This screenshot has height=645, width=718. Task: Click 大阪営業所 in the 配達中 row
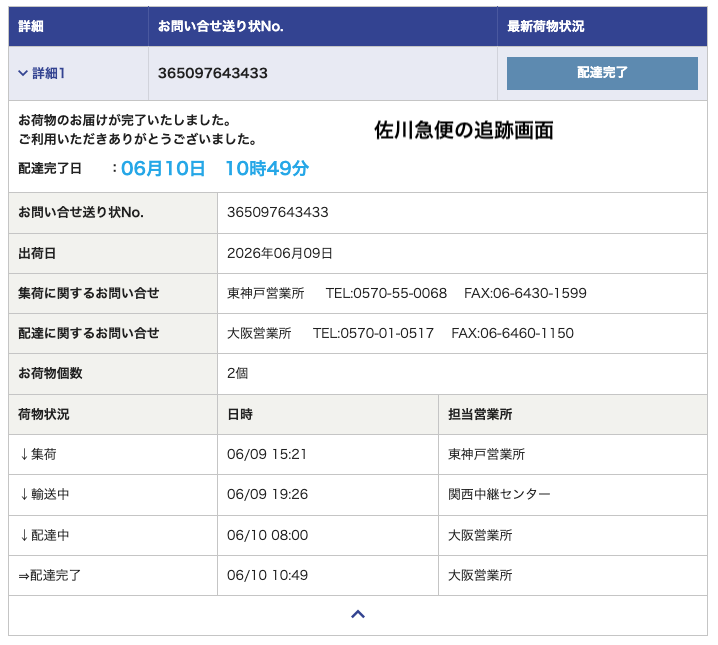click(480, 535)
